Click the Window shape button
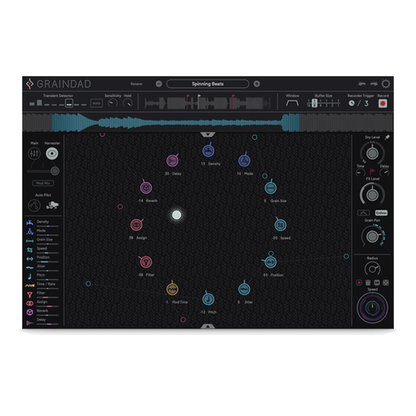The image size is (416, 416). (292, 103)
